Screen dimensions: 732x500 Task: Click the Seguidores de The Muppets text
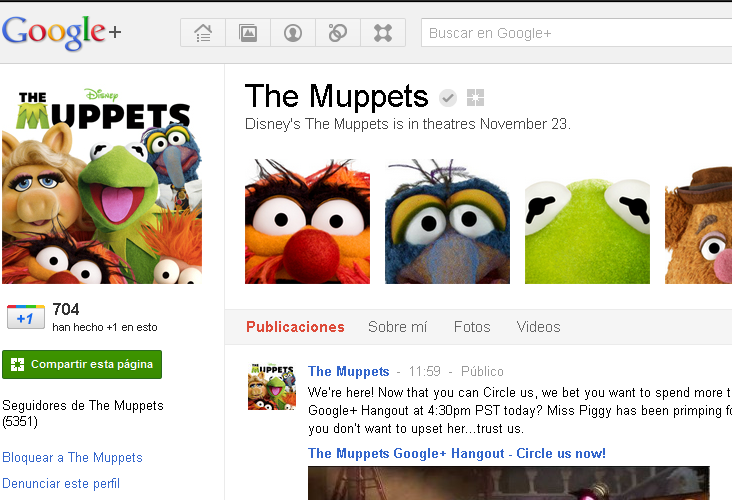coord(83,414)
